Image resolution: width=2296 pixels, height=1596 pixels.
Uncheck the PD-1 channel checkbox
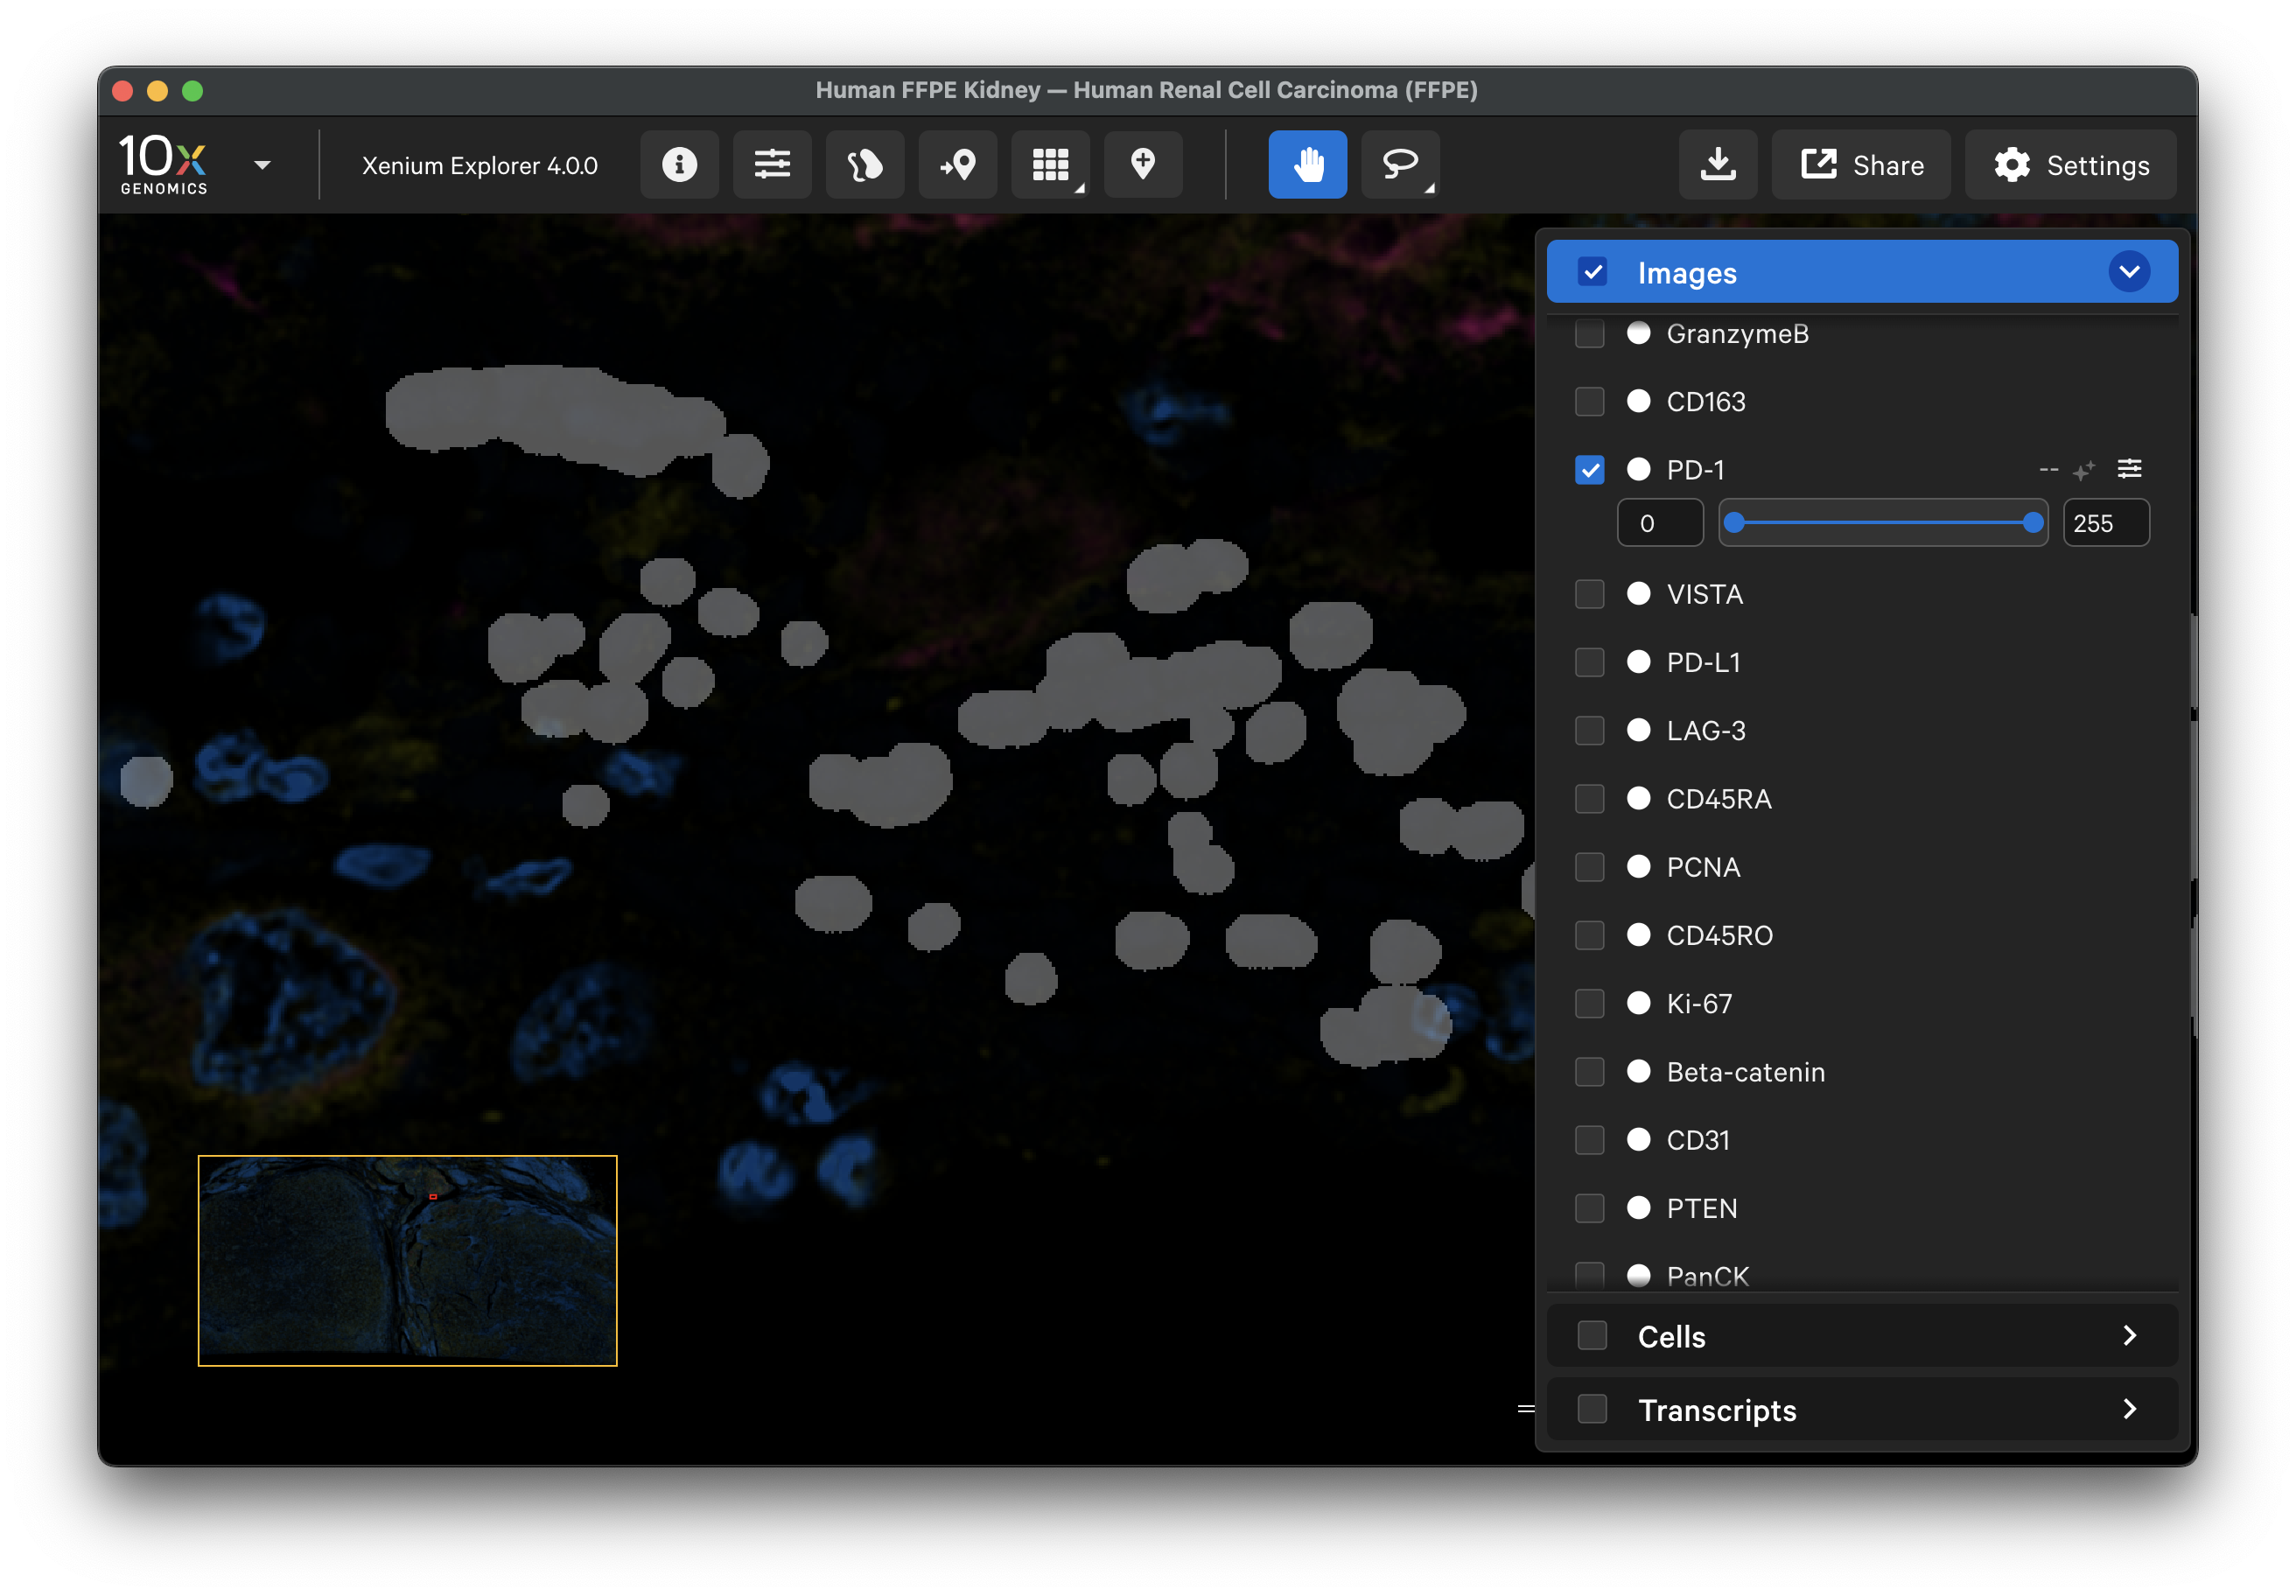click(1590, 469)
